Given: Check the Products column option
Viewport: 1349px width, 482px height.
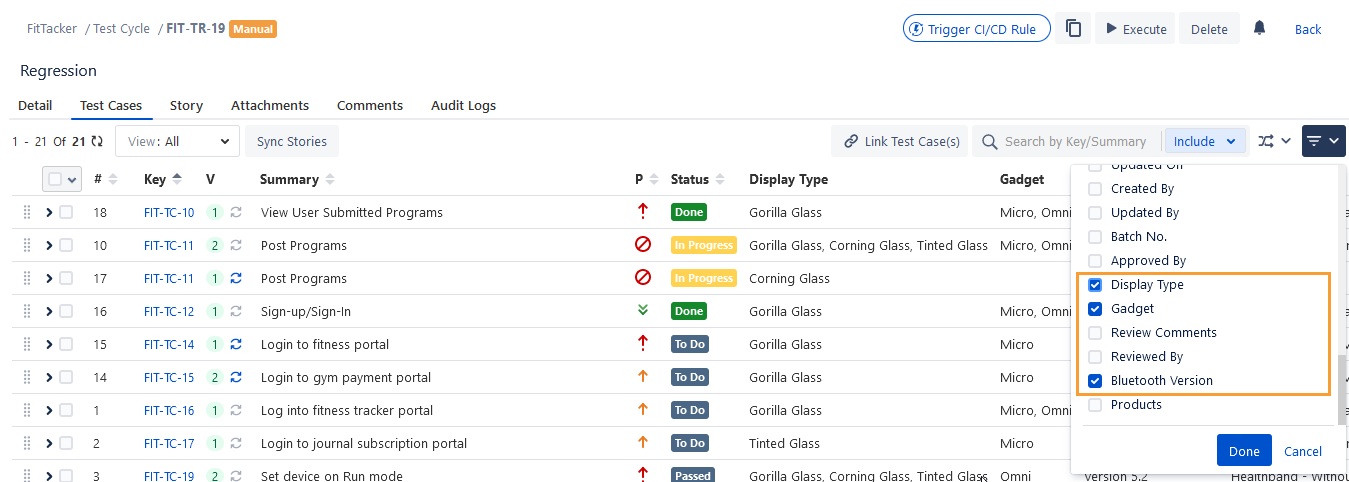Looking at the screenshot, I should 1095,405.
